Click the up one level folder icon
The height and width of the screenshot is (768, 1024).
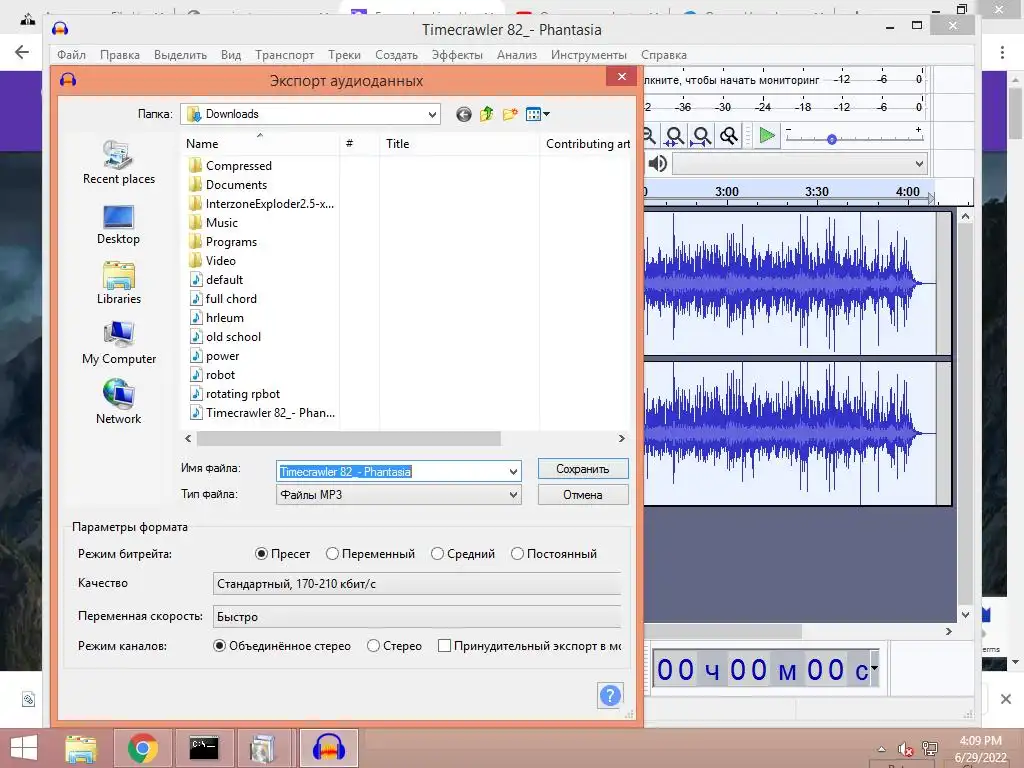click(x=487, y=114)
